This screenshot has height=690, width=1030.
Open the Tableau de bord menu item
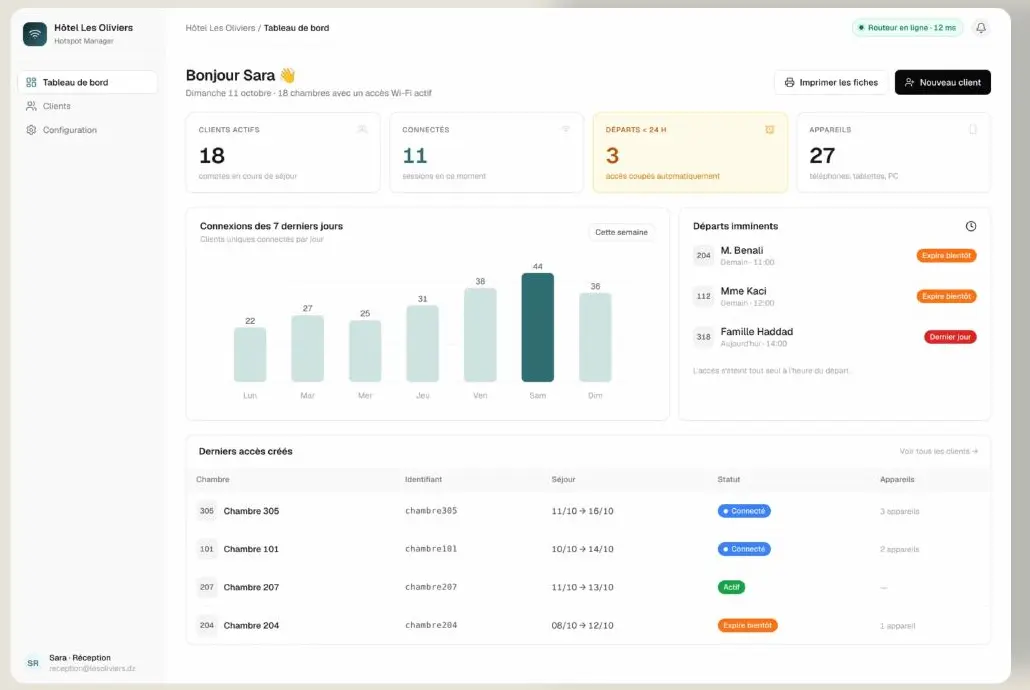pyautogui.click(x=87, y=82)
